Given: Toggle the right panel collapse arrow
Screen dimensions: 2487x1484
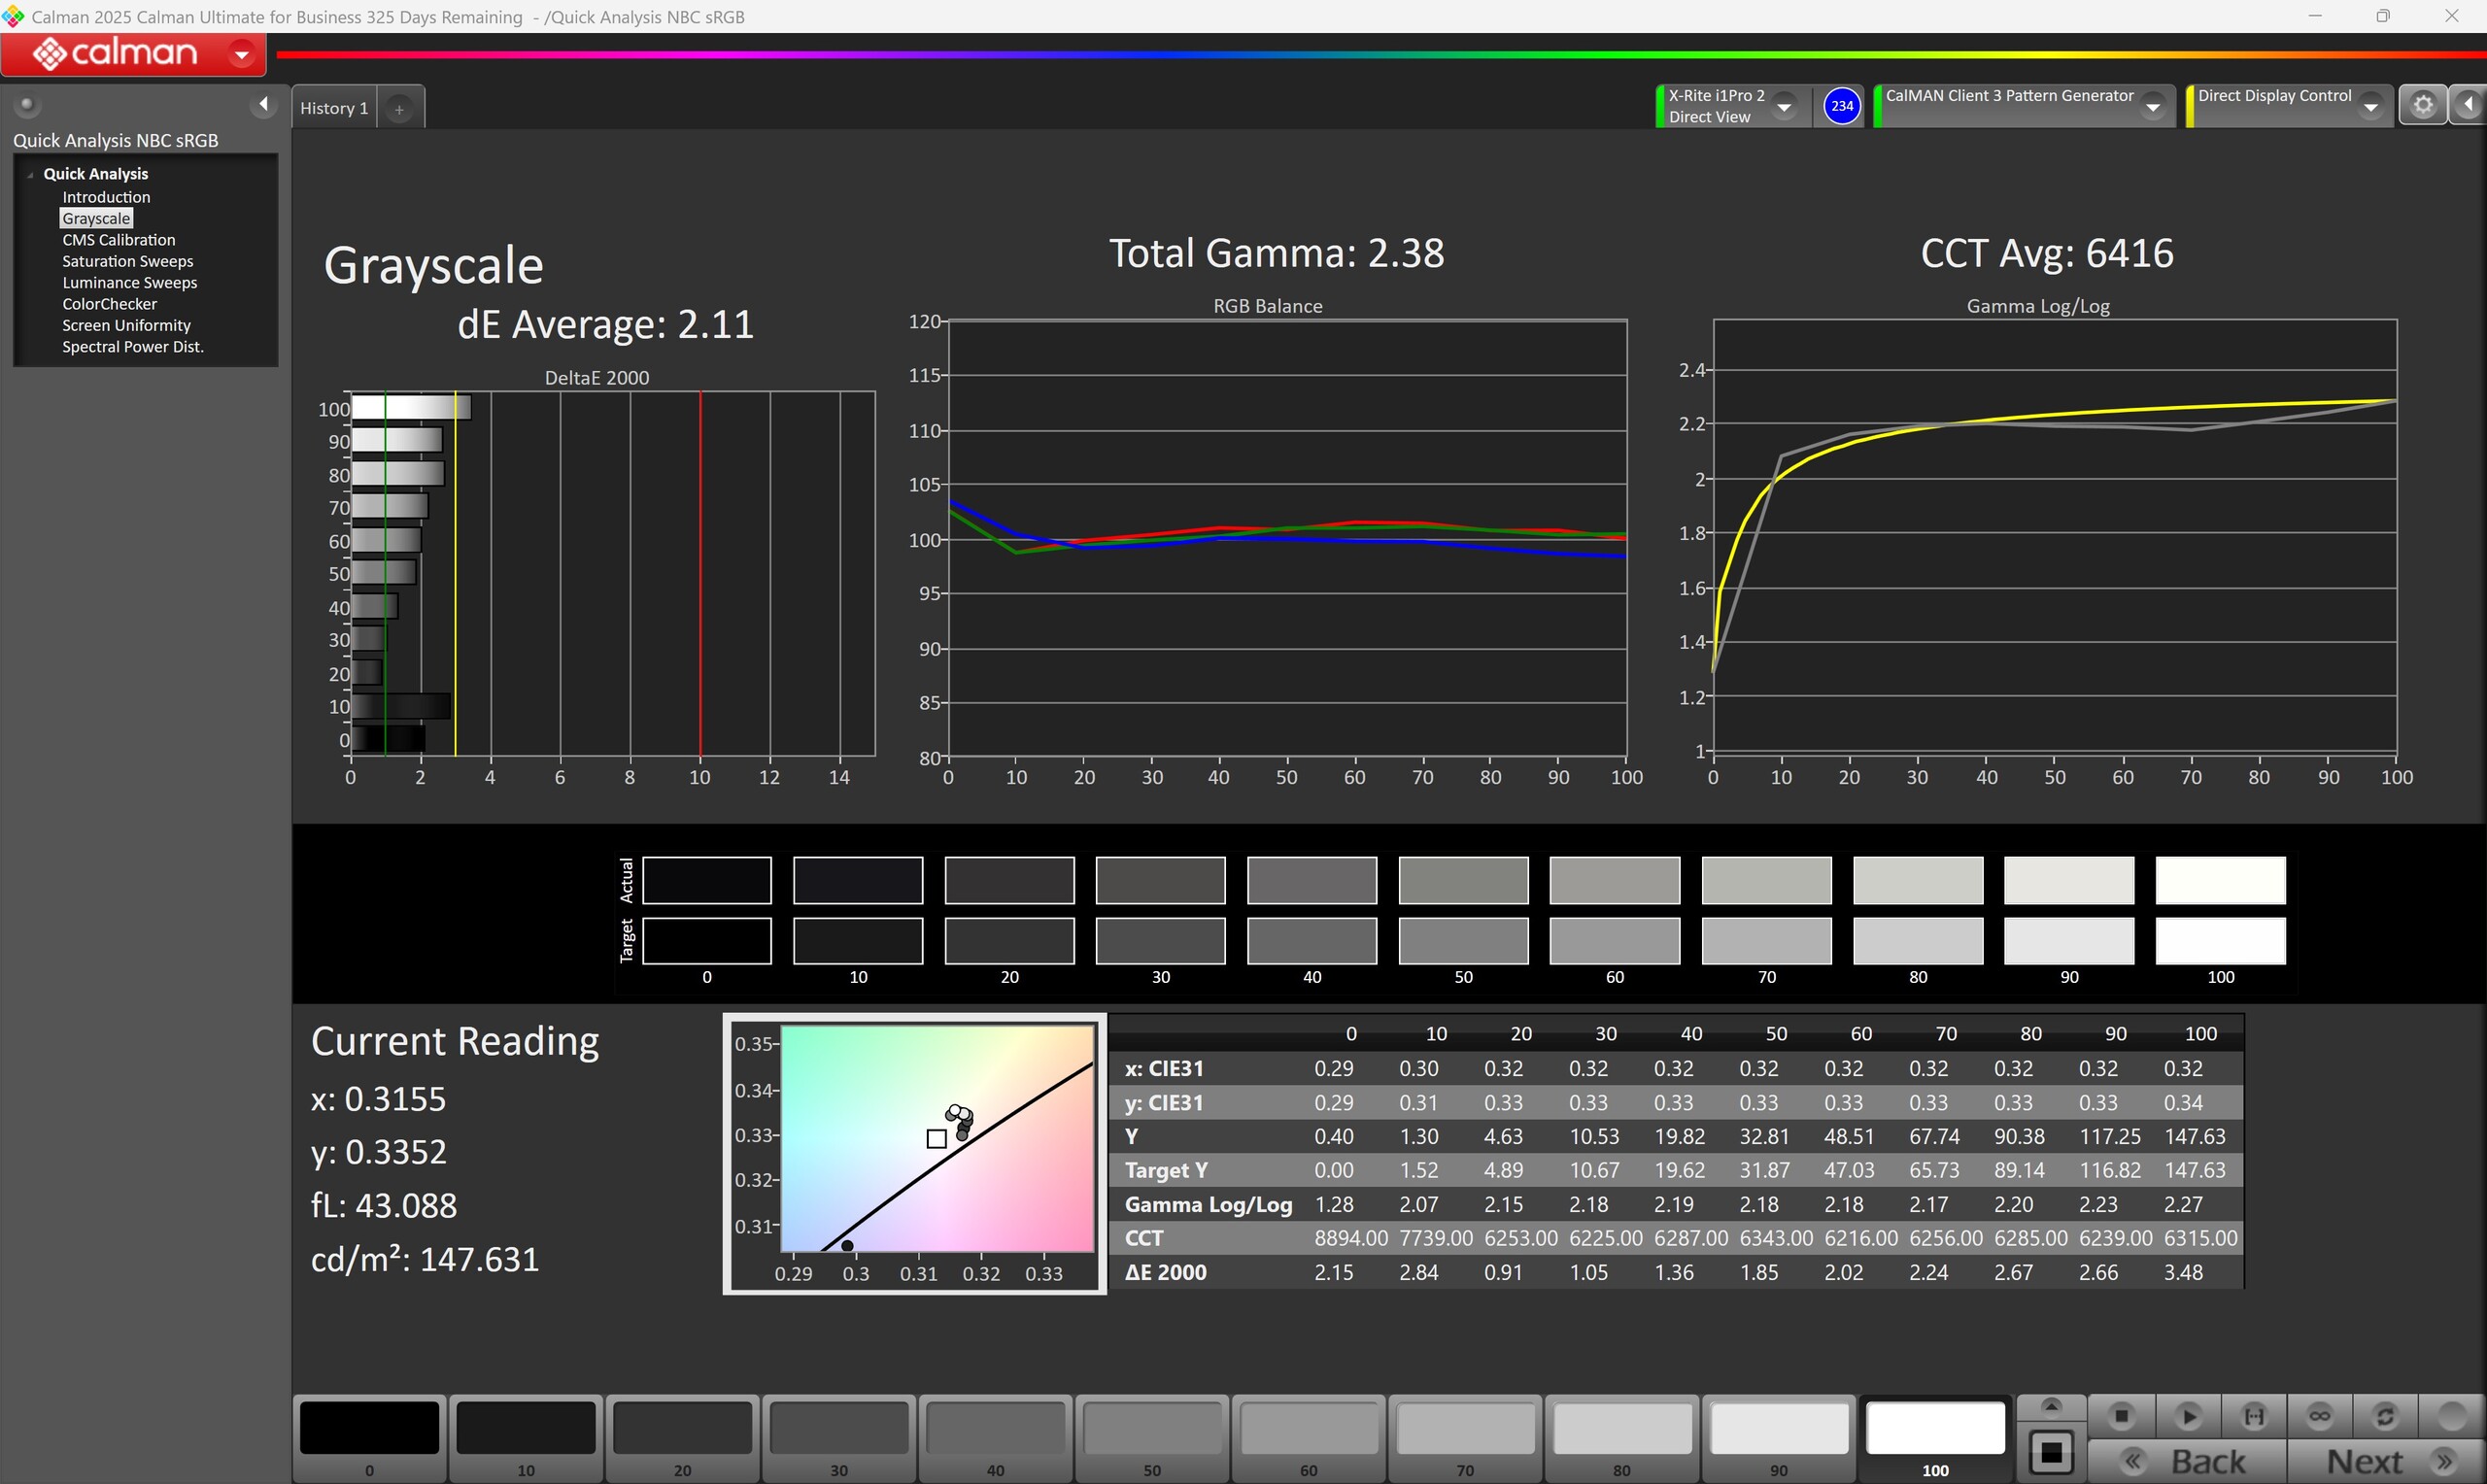Looking at the screenshot, I should [x=2469, y=105].
